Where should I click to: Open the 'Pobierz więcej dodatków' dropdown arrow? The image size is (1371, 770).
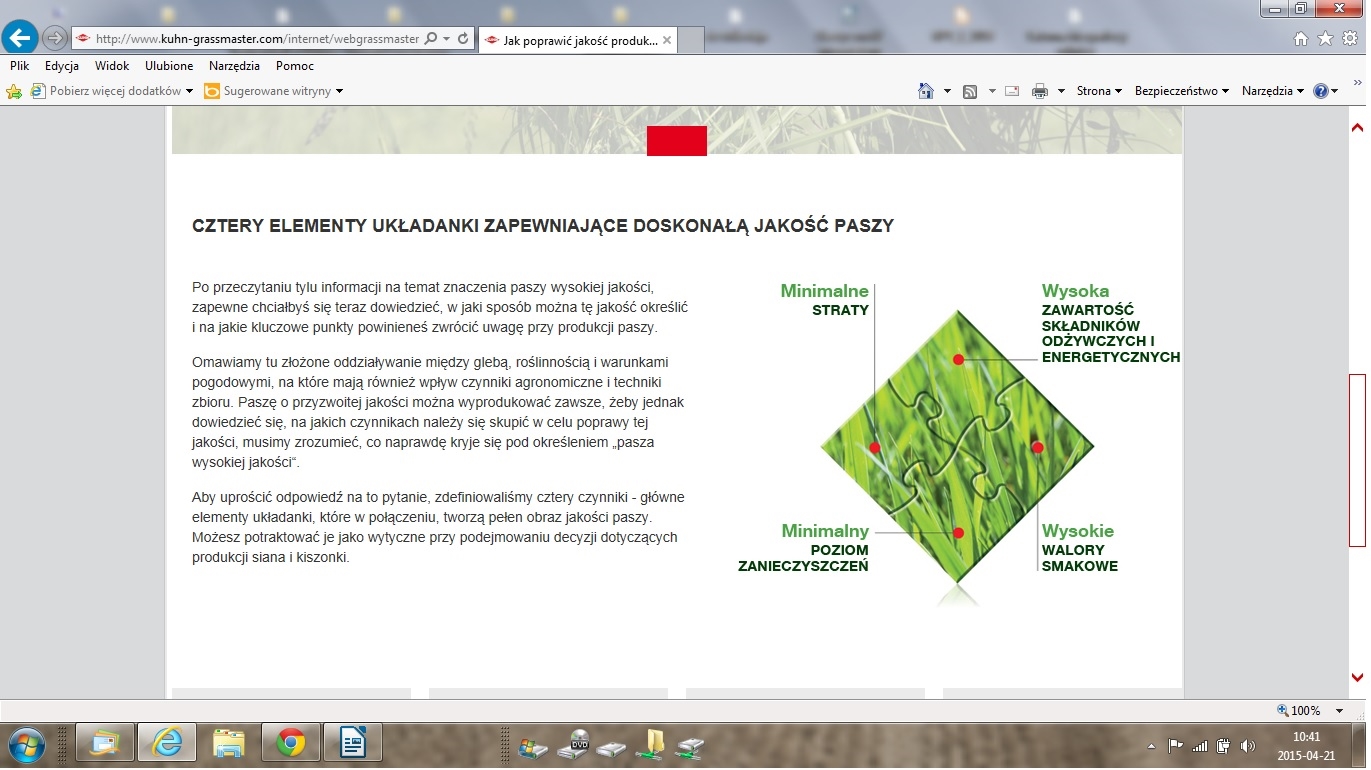point(189,91)
